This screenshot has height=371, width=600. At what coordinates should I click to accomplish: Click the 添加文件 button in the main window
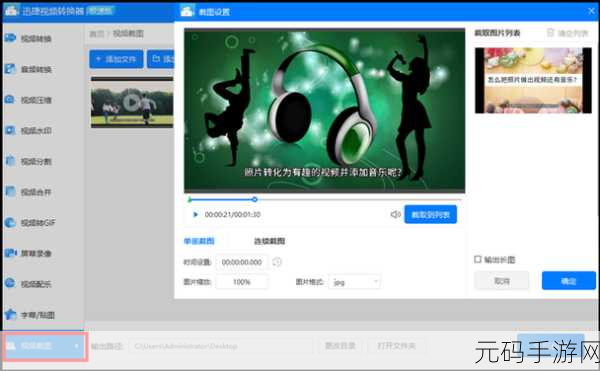[116, 59]
